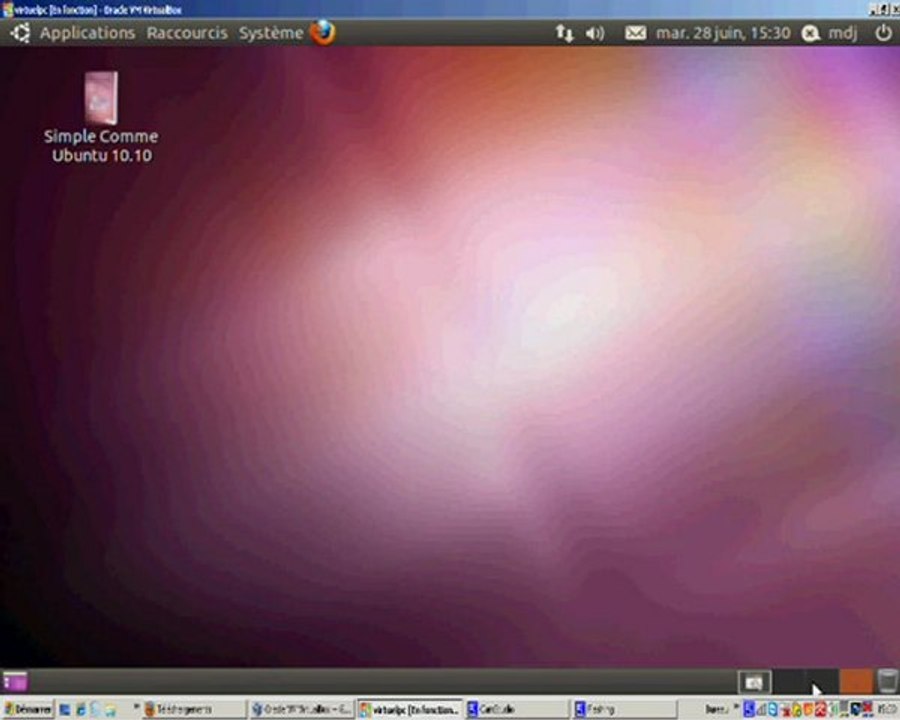Click the window list button in bottom panel

(x=754, y=682)
